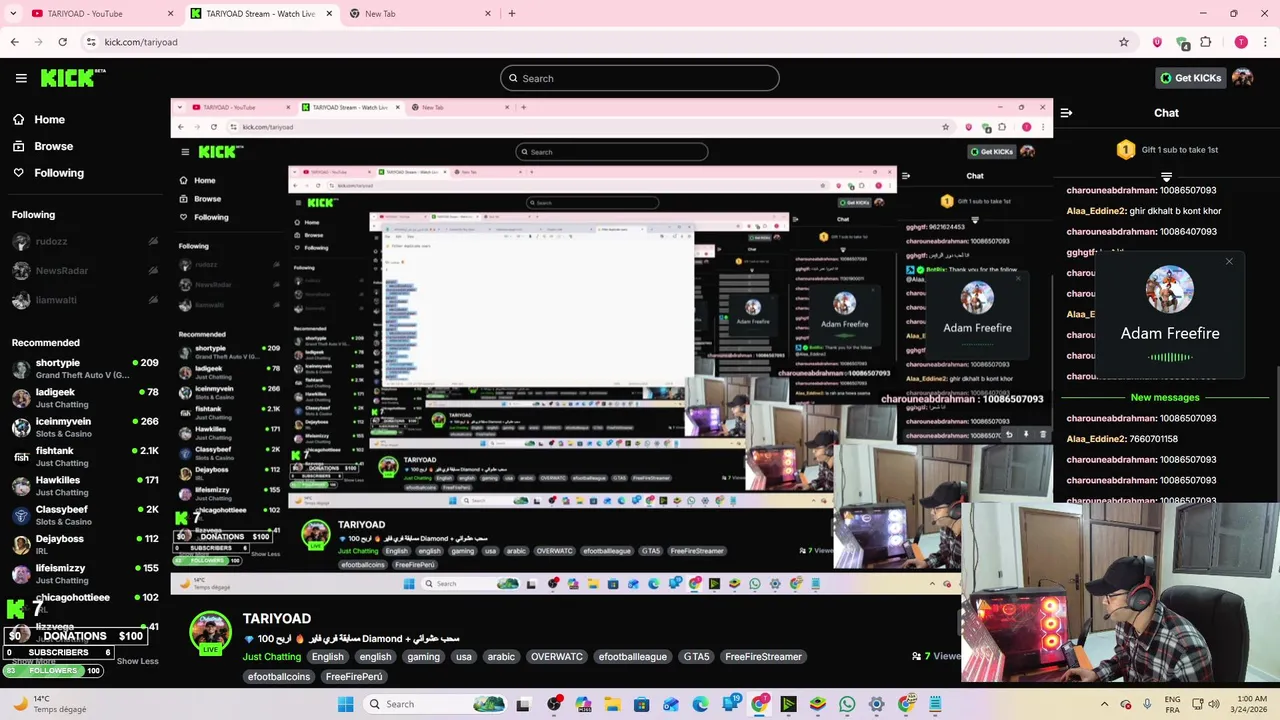Close the TARIYOAD - YouTube tab
The height and width of the screenshot is (720, 1280).
tap(170, 13)
